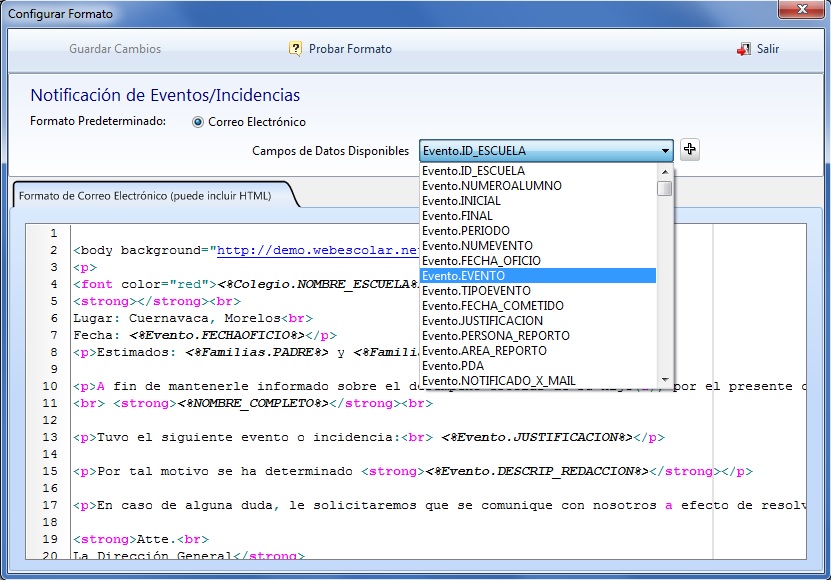Image resolution: width=831 pixels, height=580 pixels.
Task: Select Evento.PERSONA_REPORTO field
Action: coord(538,336)
